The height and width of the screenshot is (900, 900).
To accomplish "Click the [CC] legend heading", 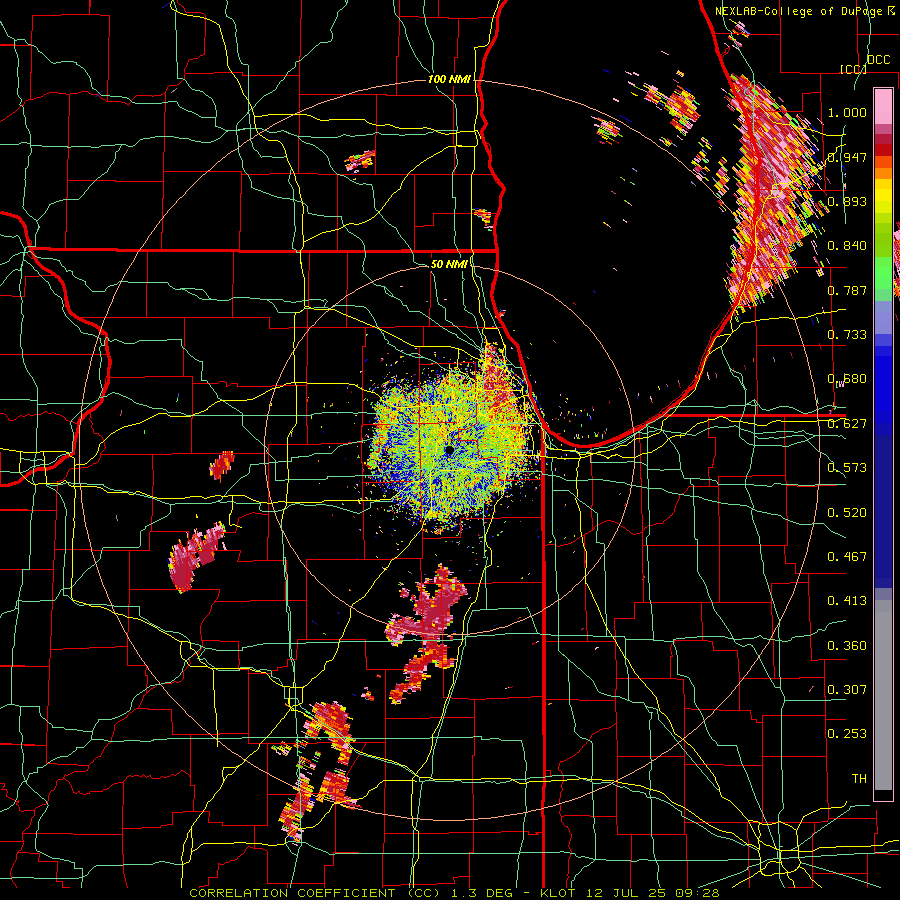I will (853, 69).
